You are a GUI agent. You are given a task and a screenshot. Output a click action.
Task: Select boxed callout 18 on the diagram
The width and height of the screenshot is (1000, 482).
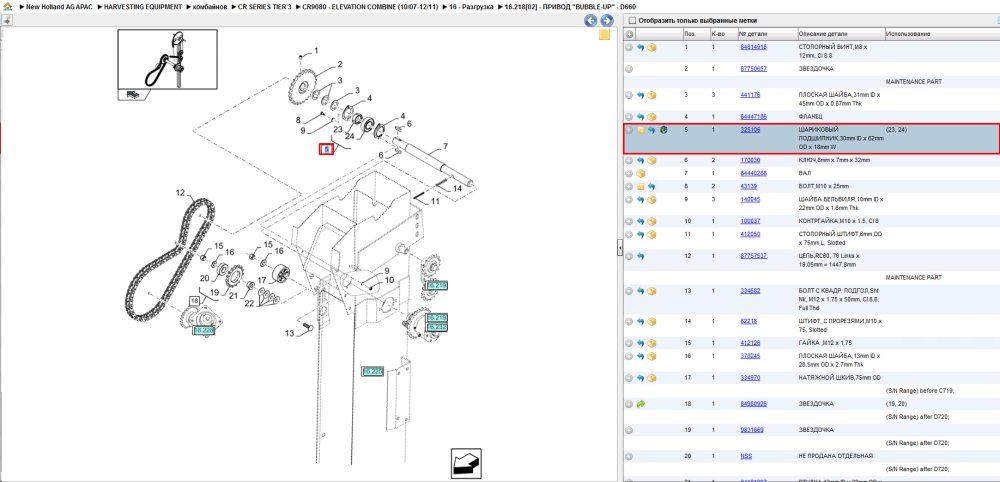pos(195,300)
